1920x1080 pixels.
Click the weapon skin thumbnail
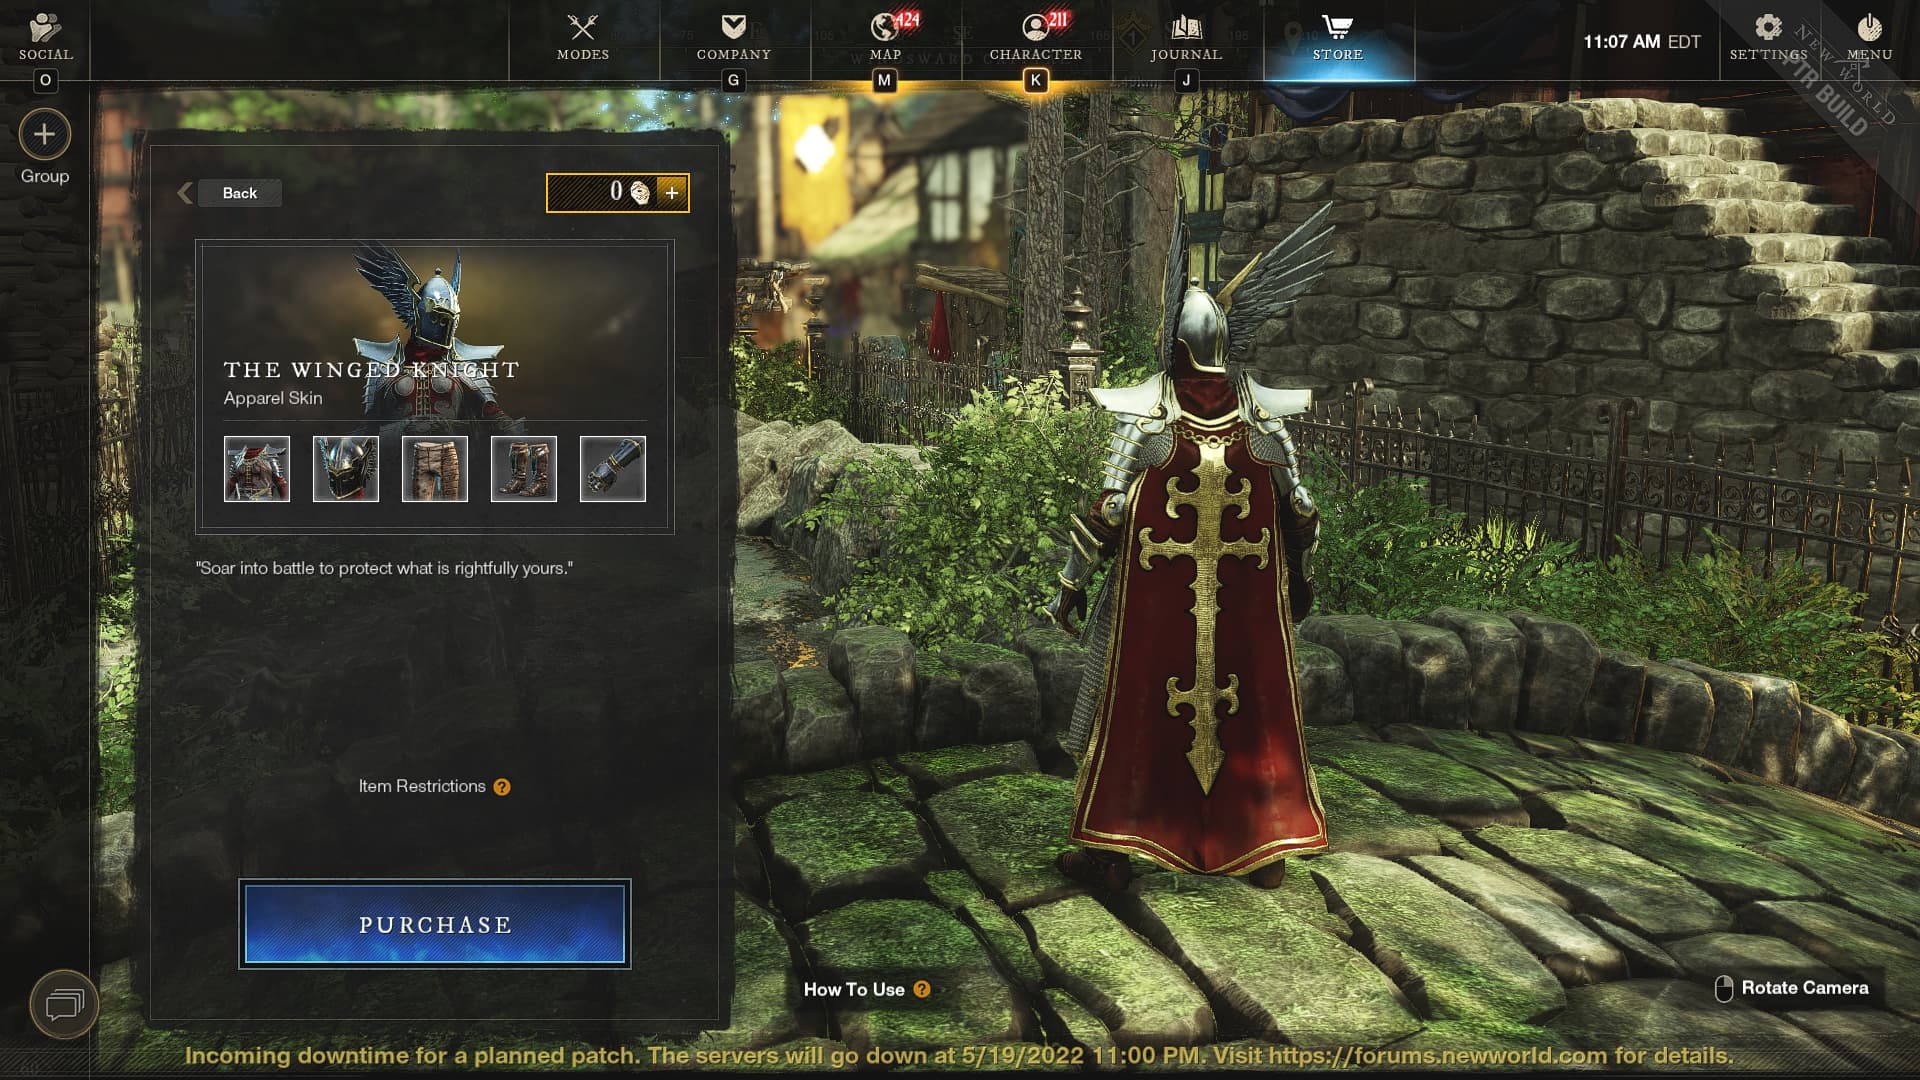612,468
